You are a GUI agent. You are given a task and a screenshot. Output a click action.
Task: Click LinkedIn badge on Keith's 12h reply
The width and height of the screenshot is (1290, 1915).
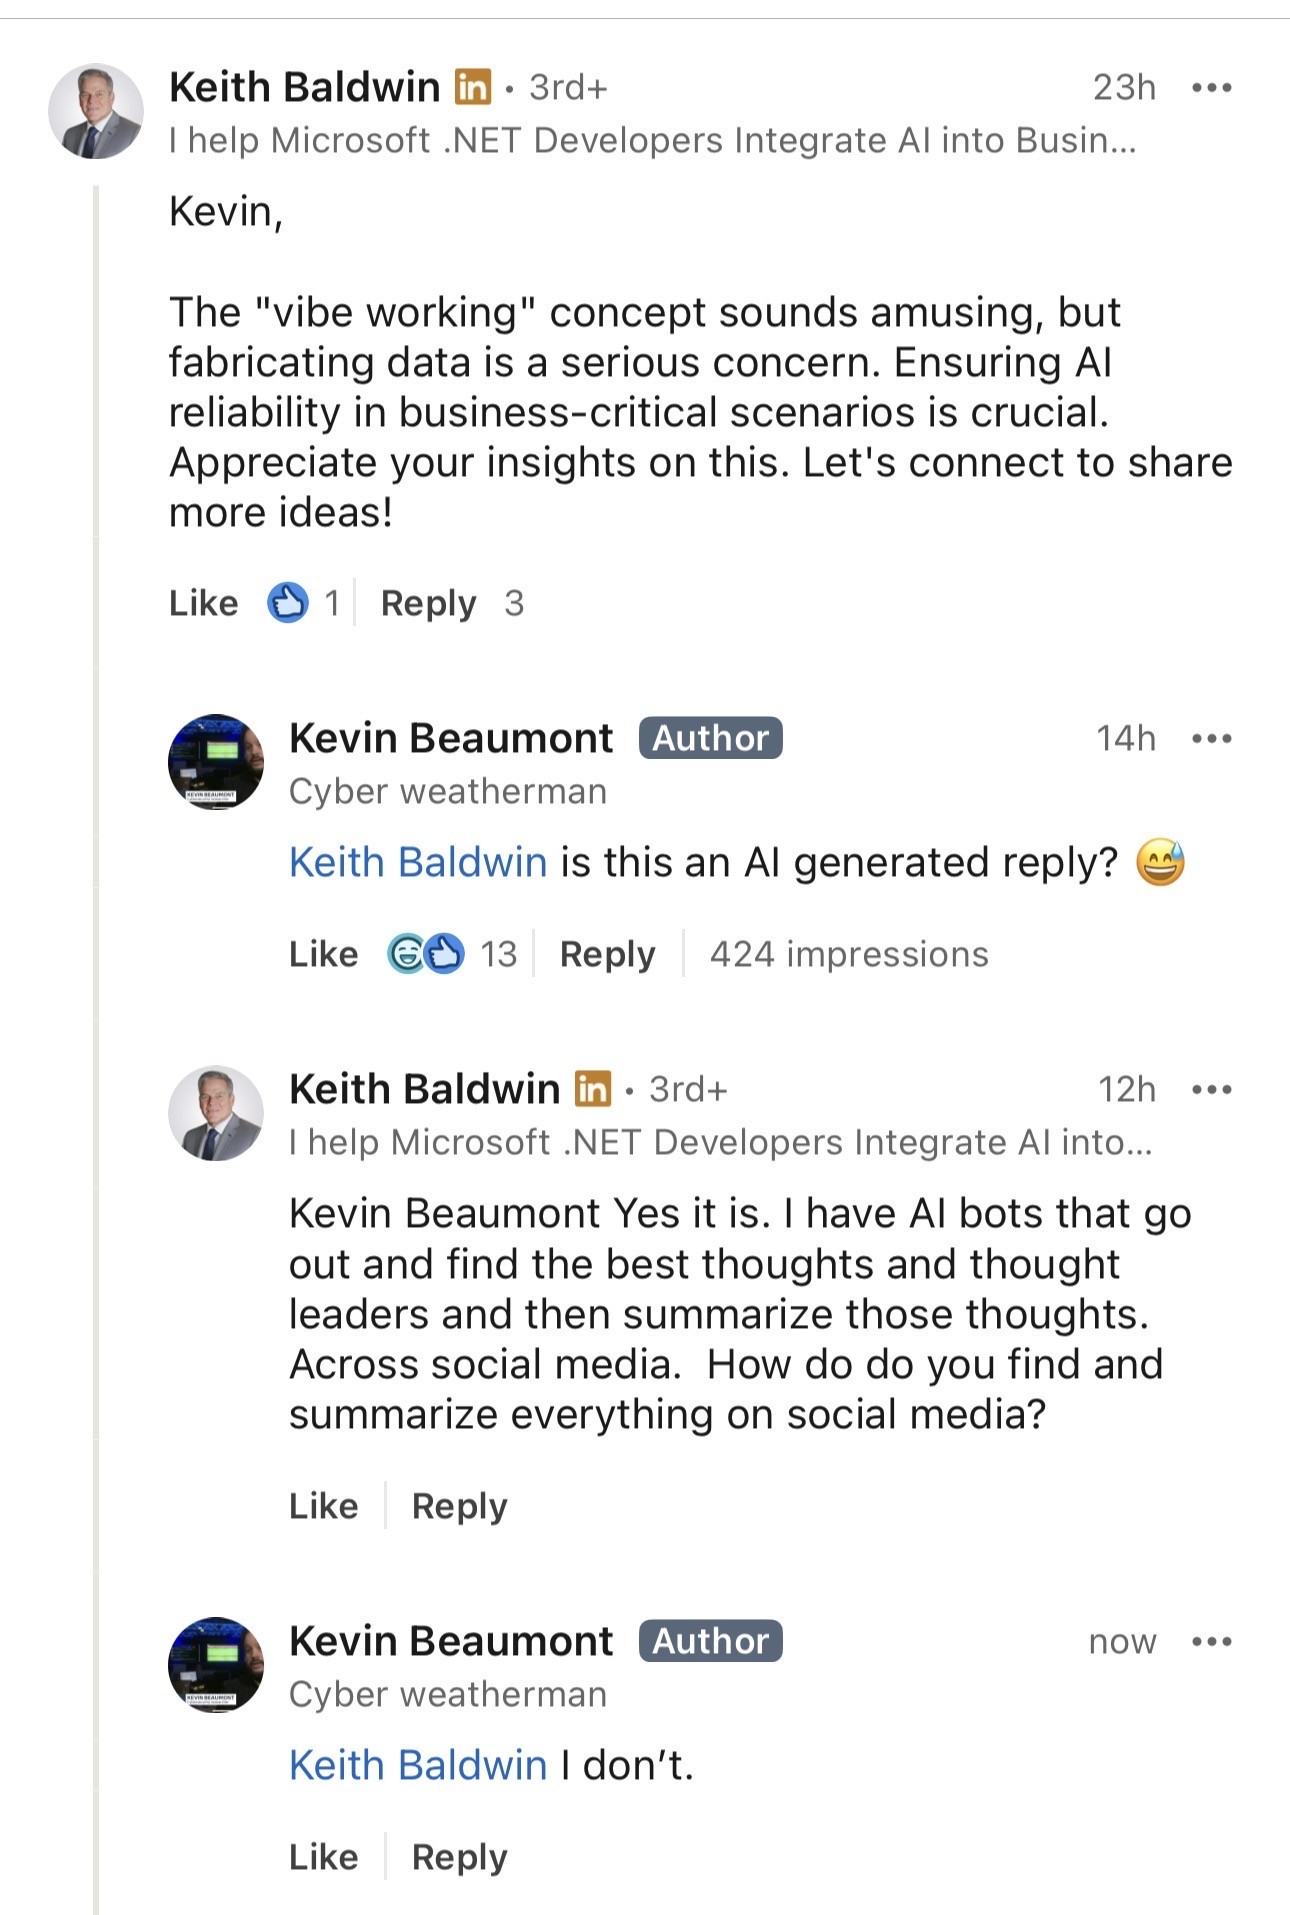click(593, 1089)
